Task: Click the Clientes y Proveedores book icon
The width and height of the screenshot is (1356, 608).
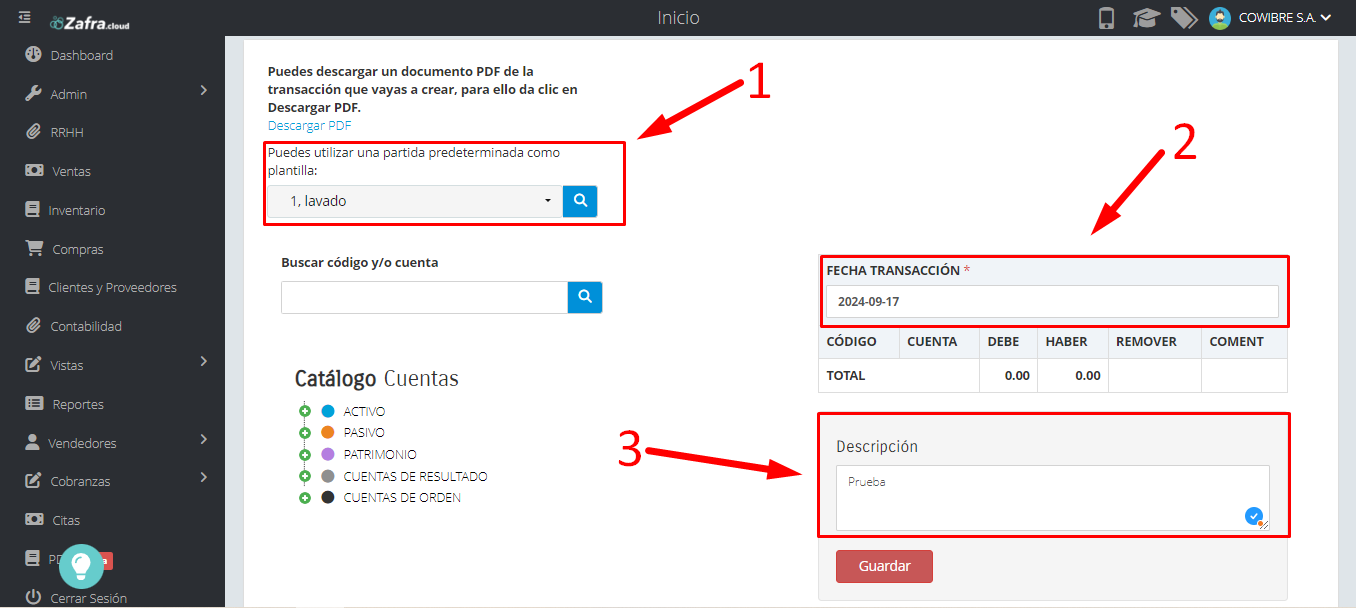Action: pyautogui.click(x=32, y=286)
